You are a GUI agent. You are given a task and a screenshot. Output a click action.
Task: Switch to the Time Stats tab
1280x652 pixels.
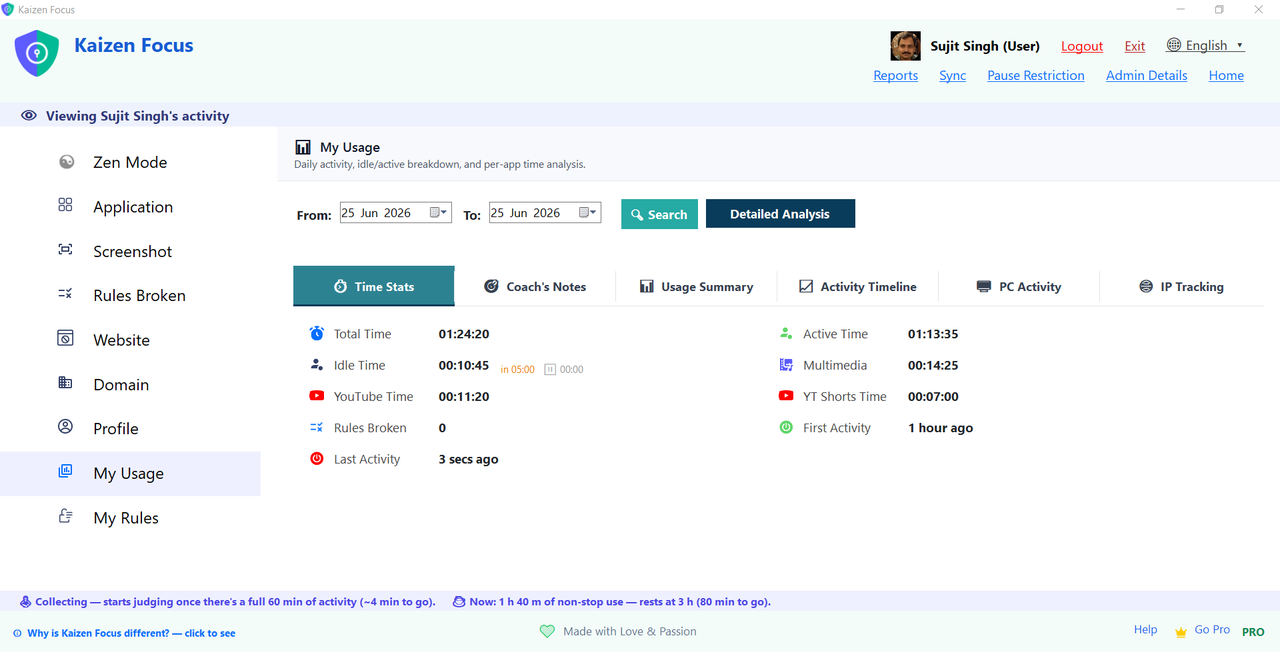(x=374, y=286)
